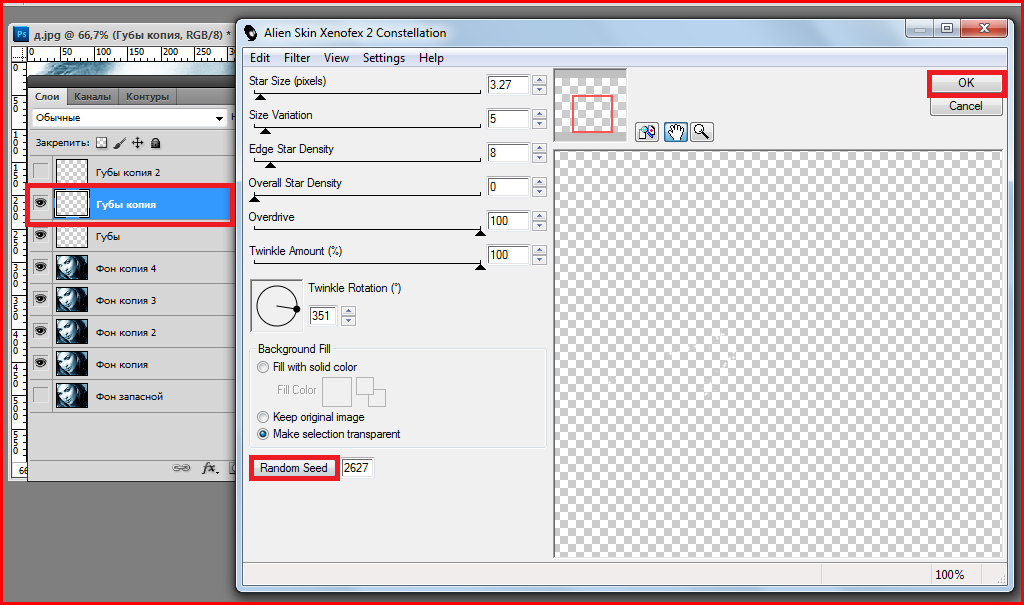Click the Star Size value field
Image resolution: width=1024 pixels, height=605 pixels.
point(508,85)
